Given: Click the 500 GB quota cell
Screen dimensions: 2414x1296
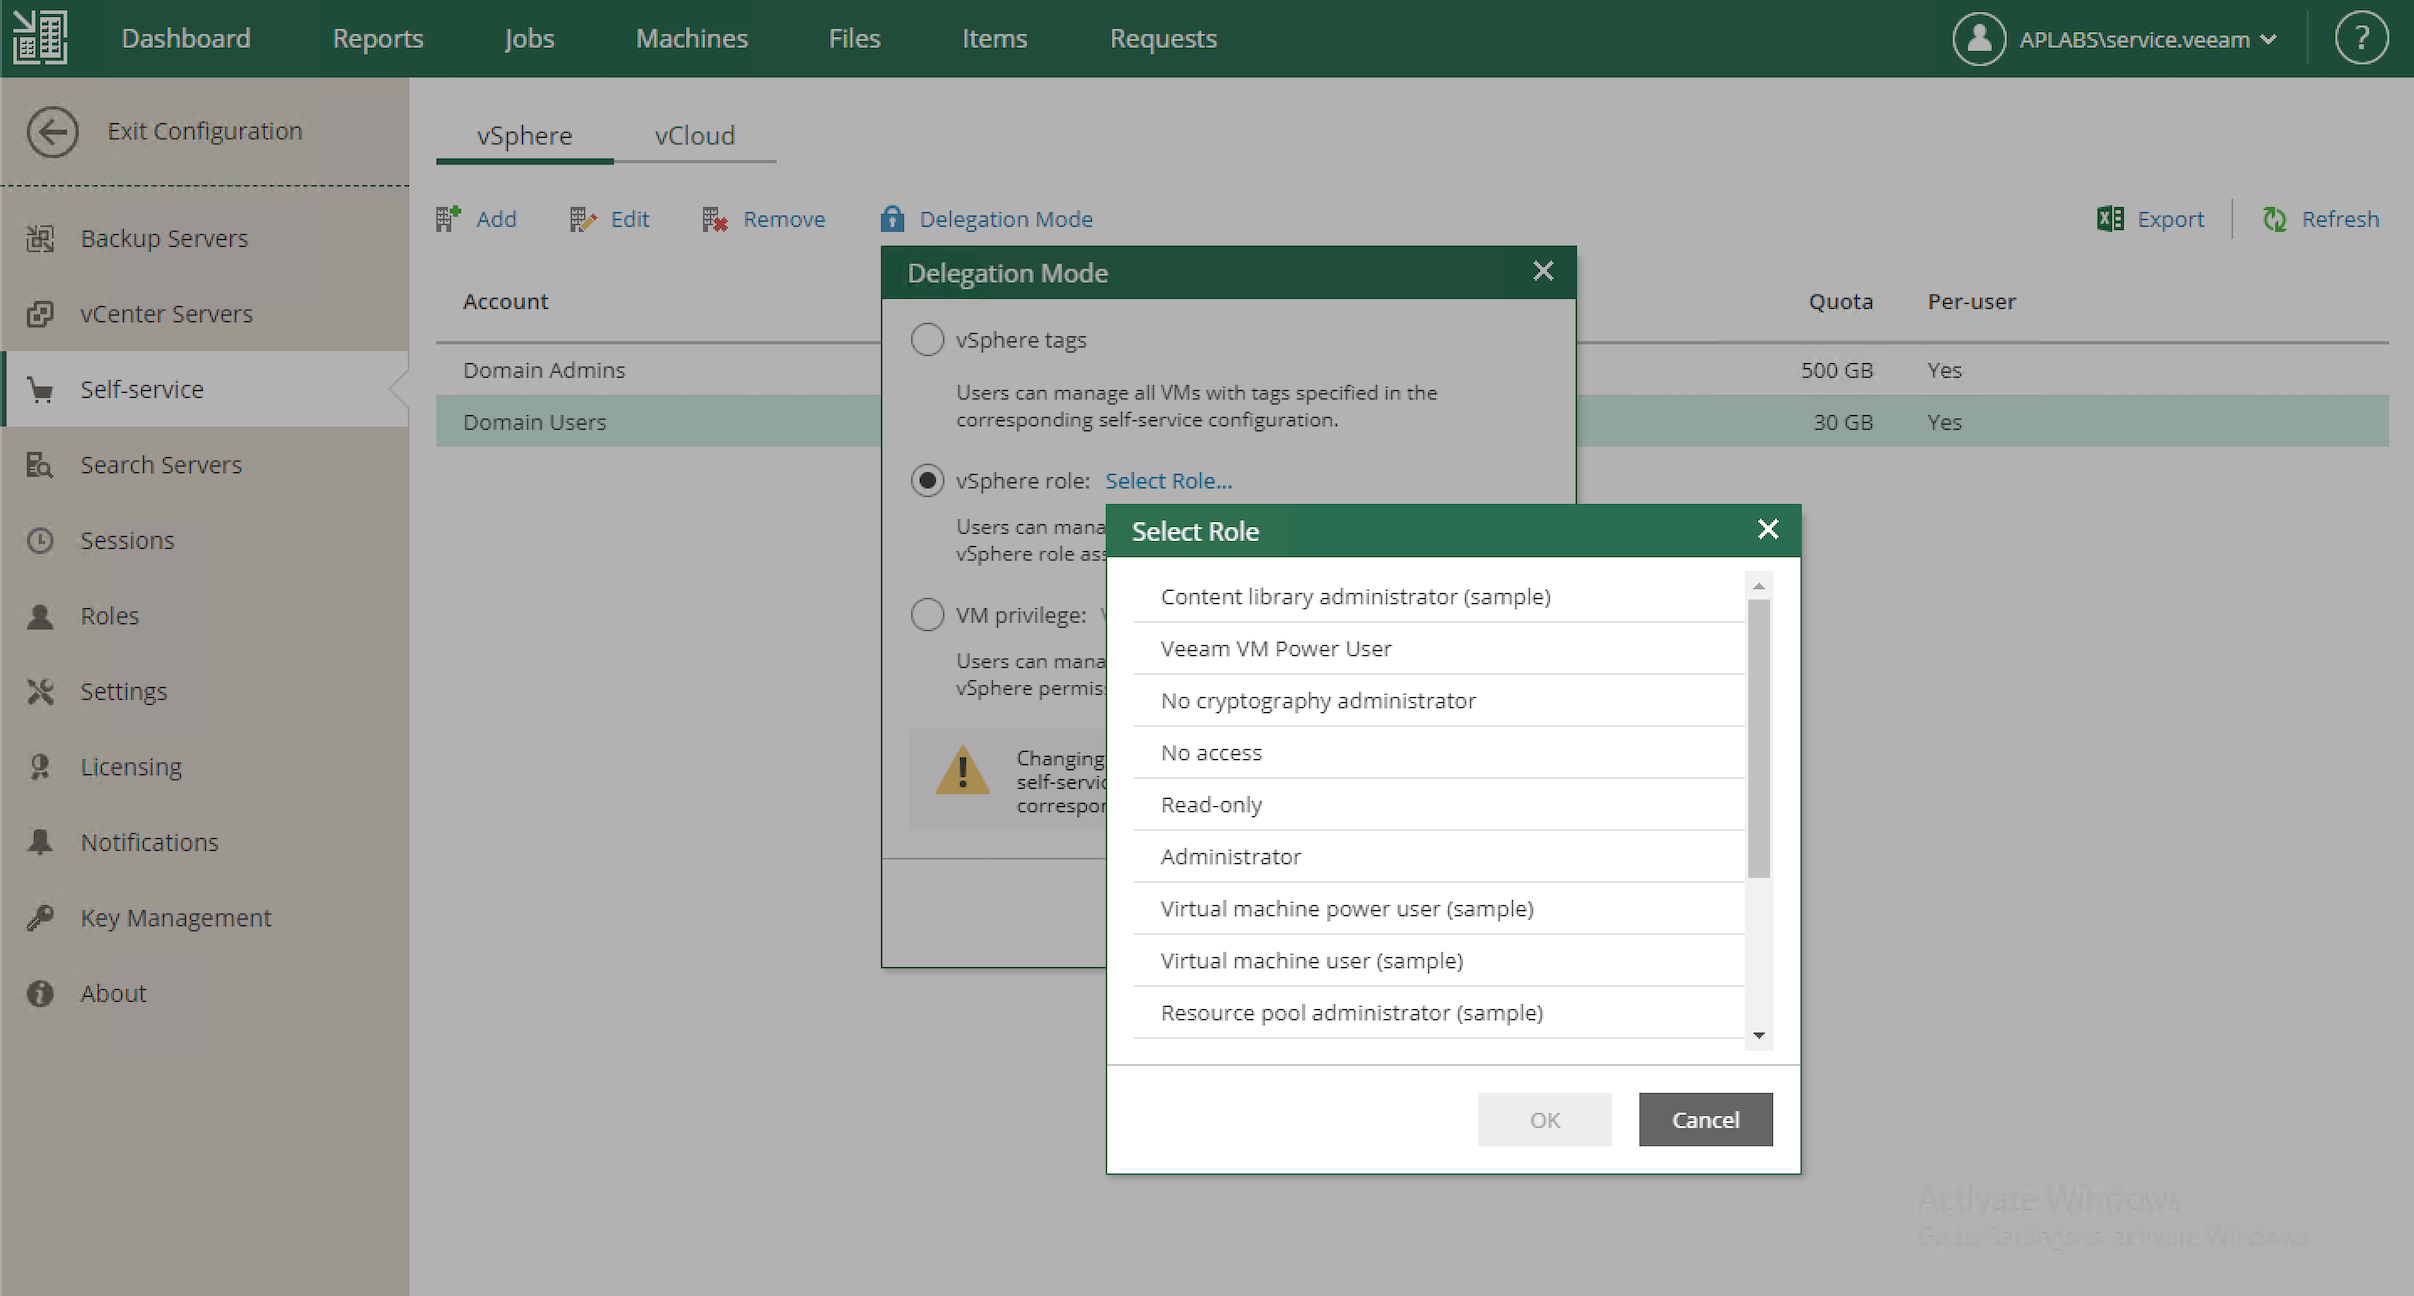Looking at the screenshot, I should pyautogui.click(x=1836, y=370).
